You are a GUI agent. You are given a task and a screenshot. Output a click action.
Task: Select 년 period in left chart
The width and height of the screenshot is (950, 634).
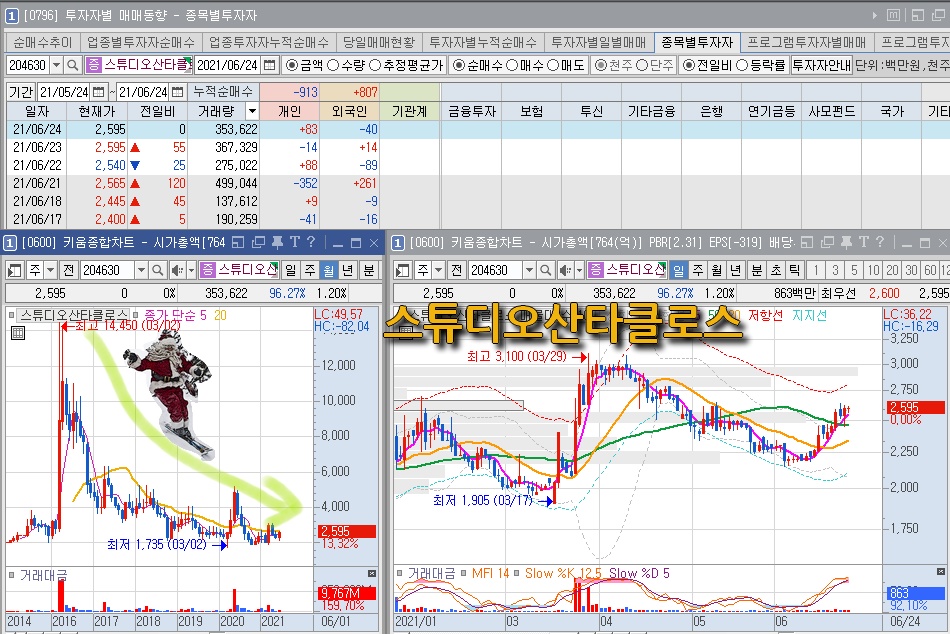(348, 270)
